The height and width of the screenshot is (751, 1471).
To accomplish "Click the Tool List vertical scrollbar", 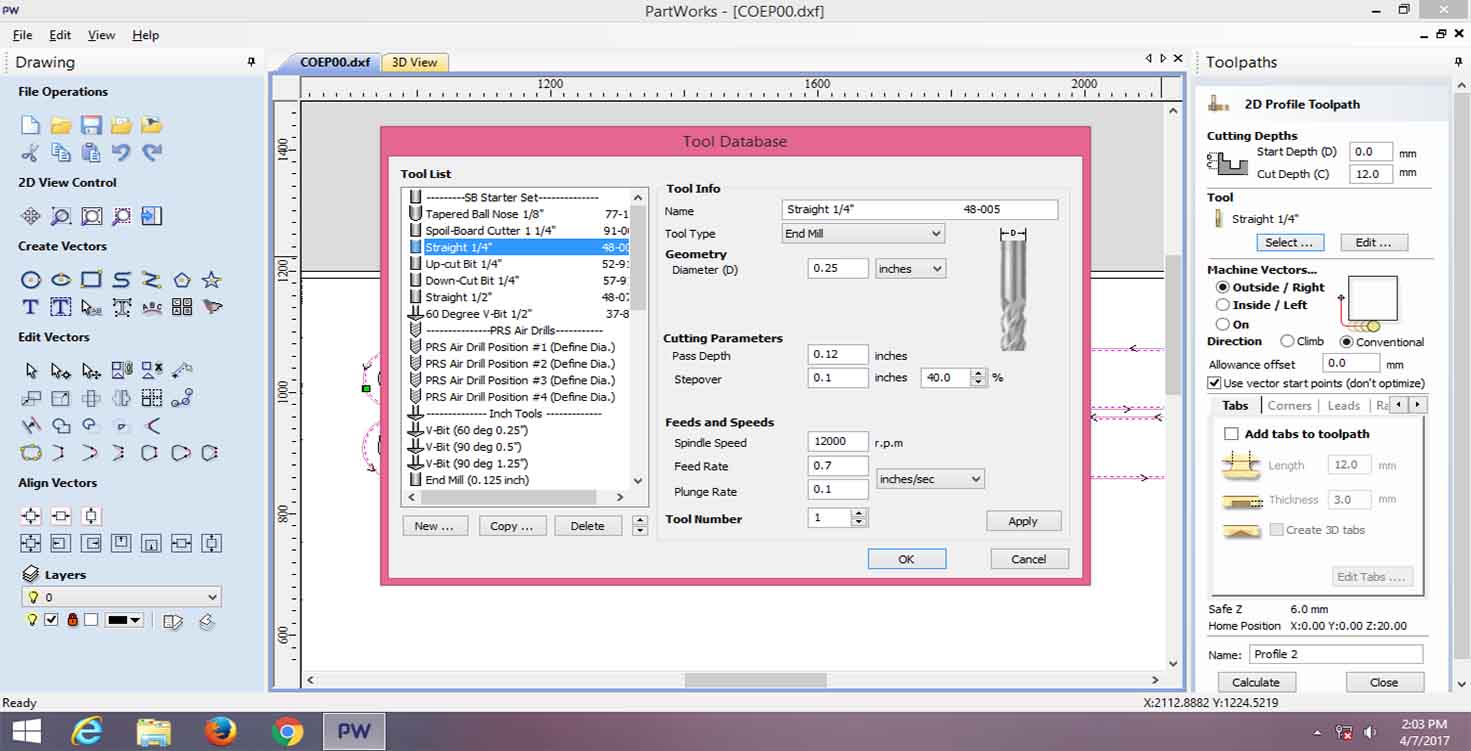I will coord(639,338).
